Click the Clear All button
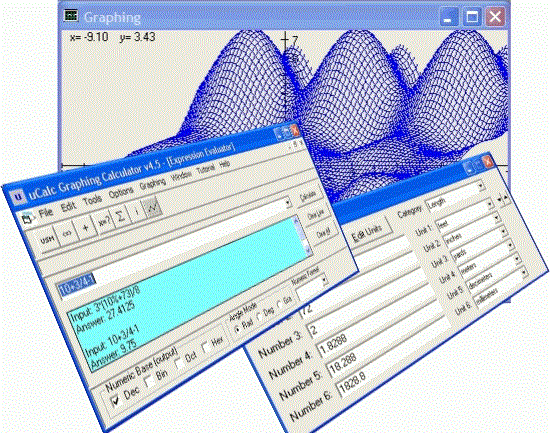 pos(323,232)
